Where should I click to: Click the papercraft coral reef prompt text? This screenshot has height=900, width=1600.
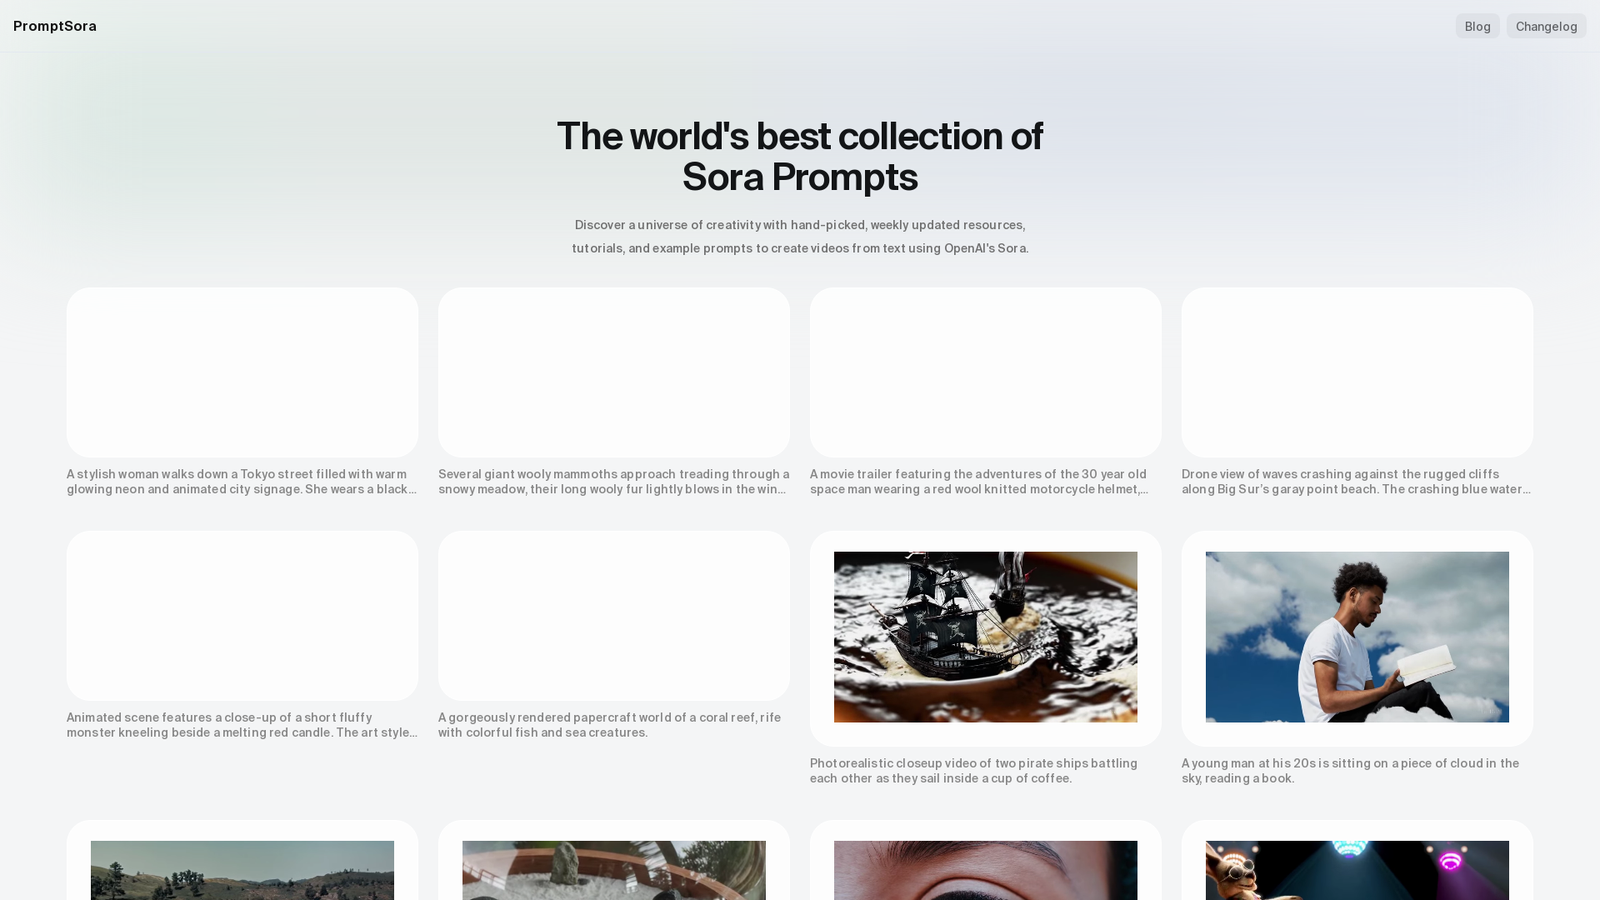click(610, 725)
